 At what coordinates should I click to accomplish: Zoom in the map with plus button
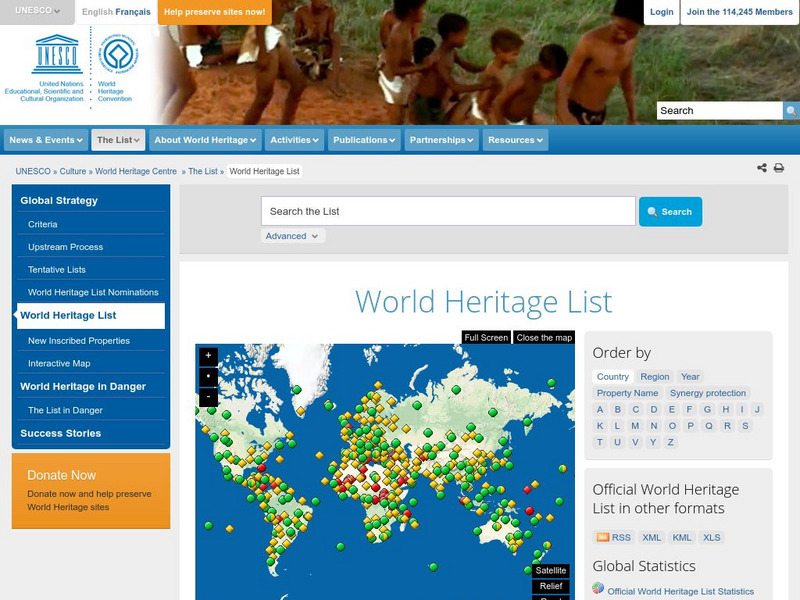click(208, 356)
